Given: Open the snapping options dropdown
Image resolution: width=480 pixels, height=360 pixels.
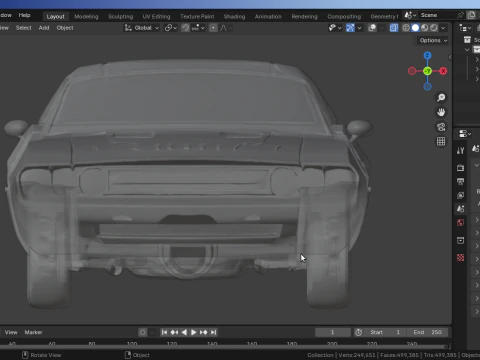Looking at the screenshot, I should [198, 28].
